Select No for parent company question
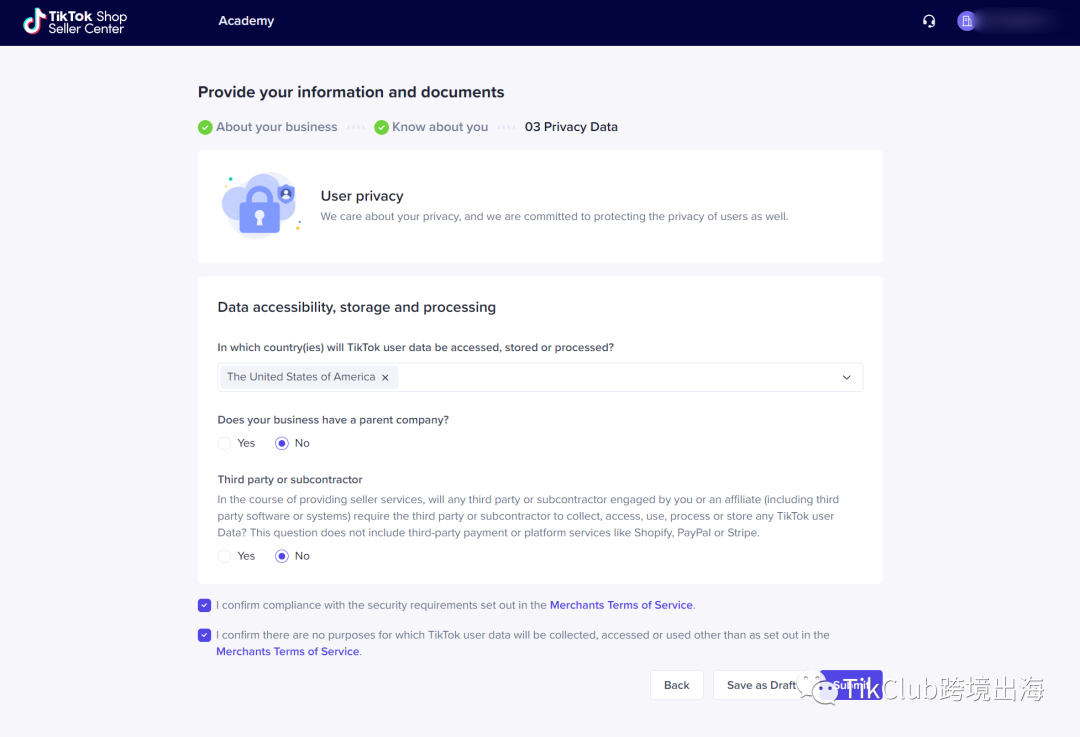The image size is (1080, 737). click(282, 443)
